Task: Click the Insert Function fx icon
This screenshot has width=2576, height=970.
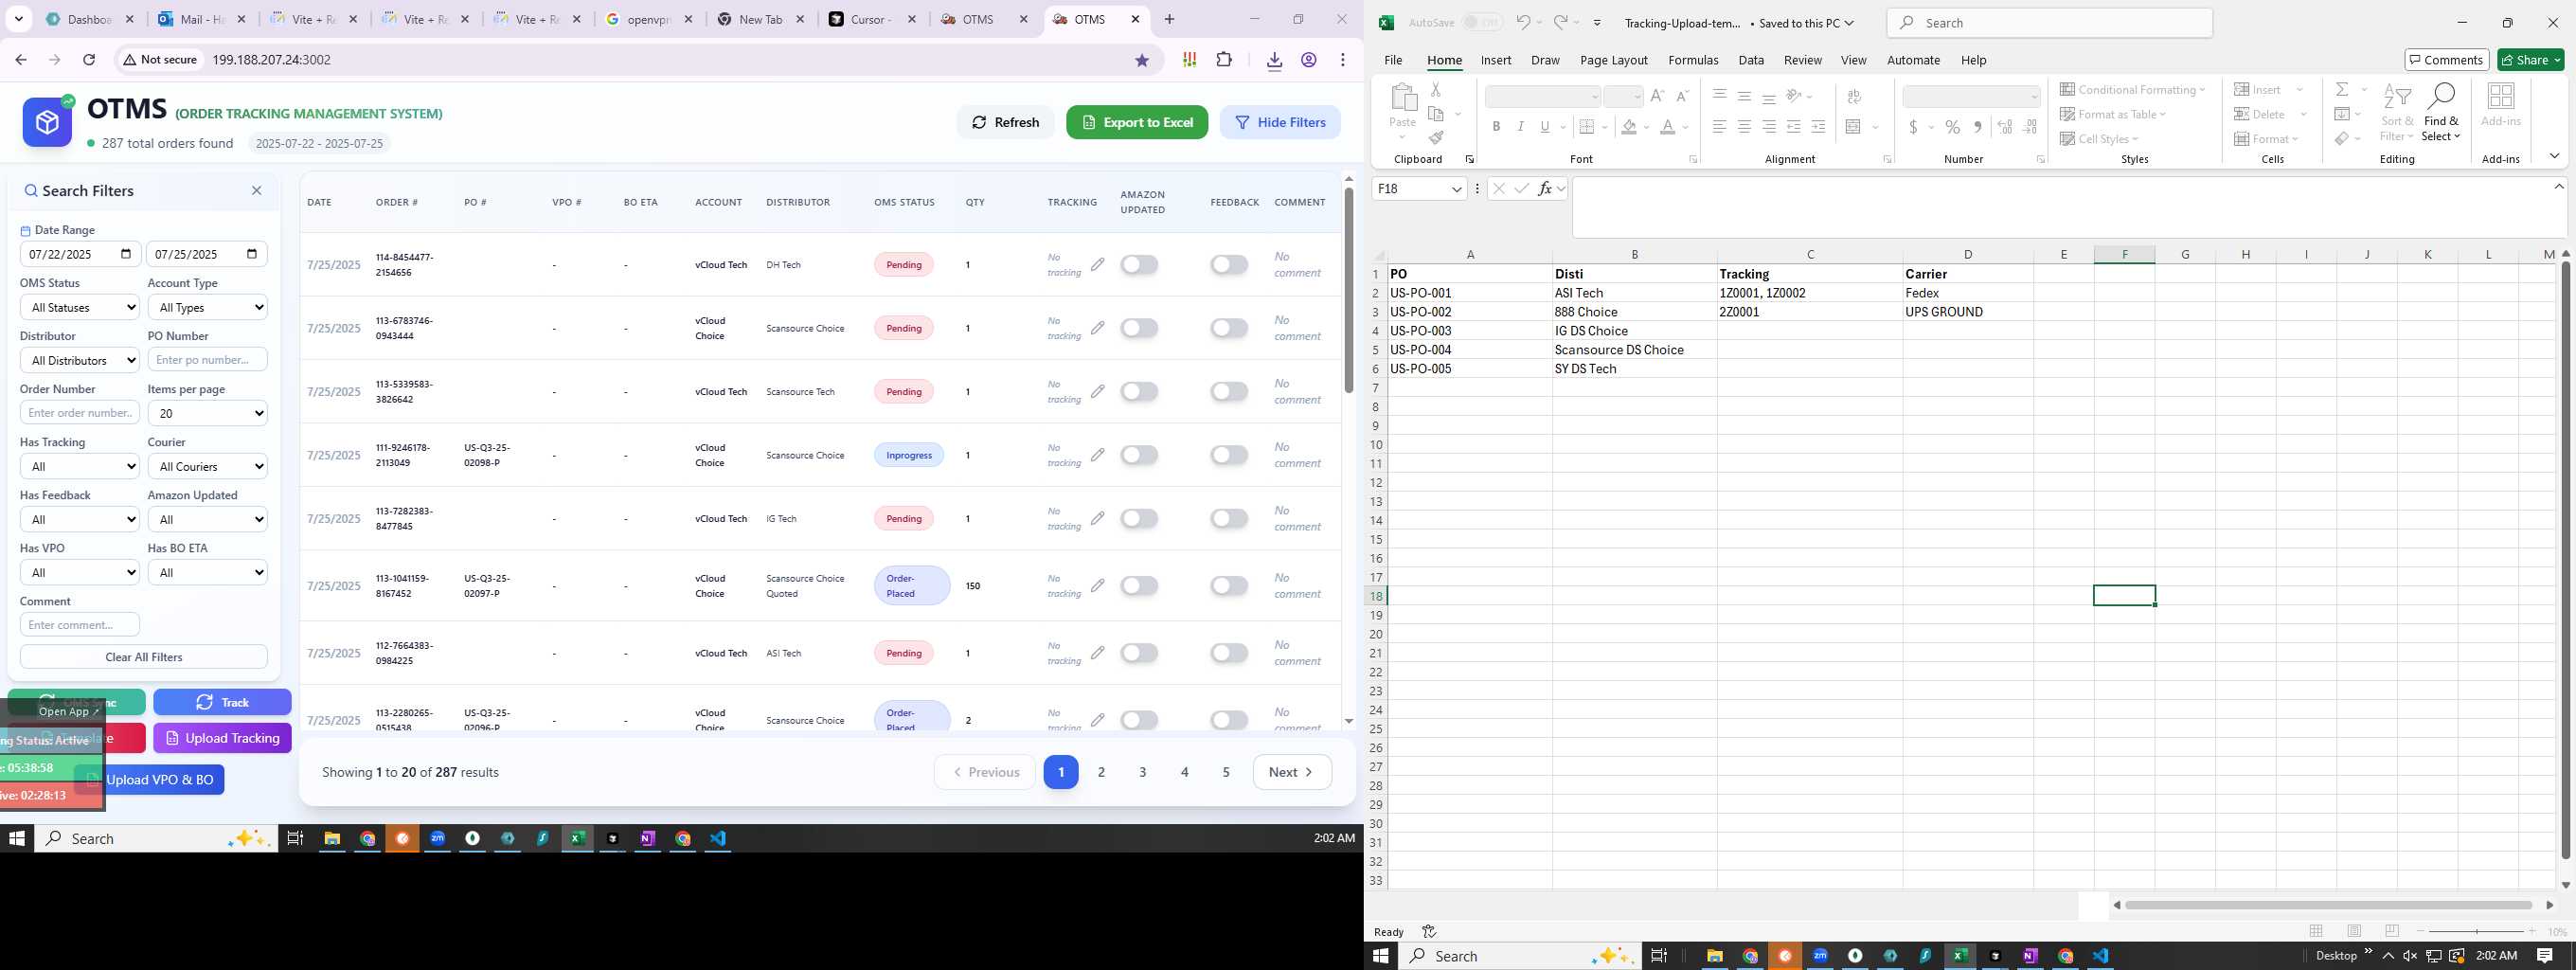Action: 1545,189
